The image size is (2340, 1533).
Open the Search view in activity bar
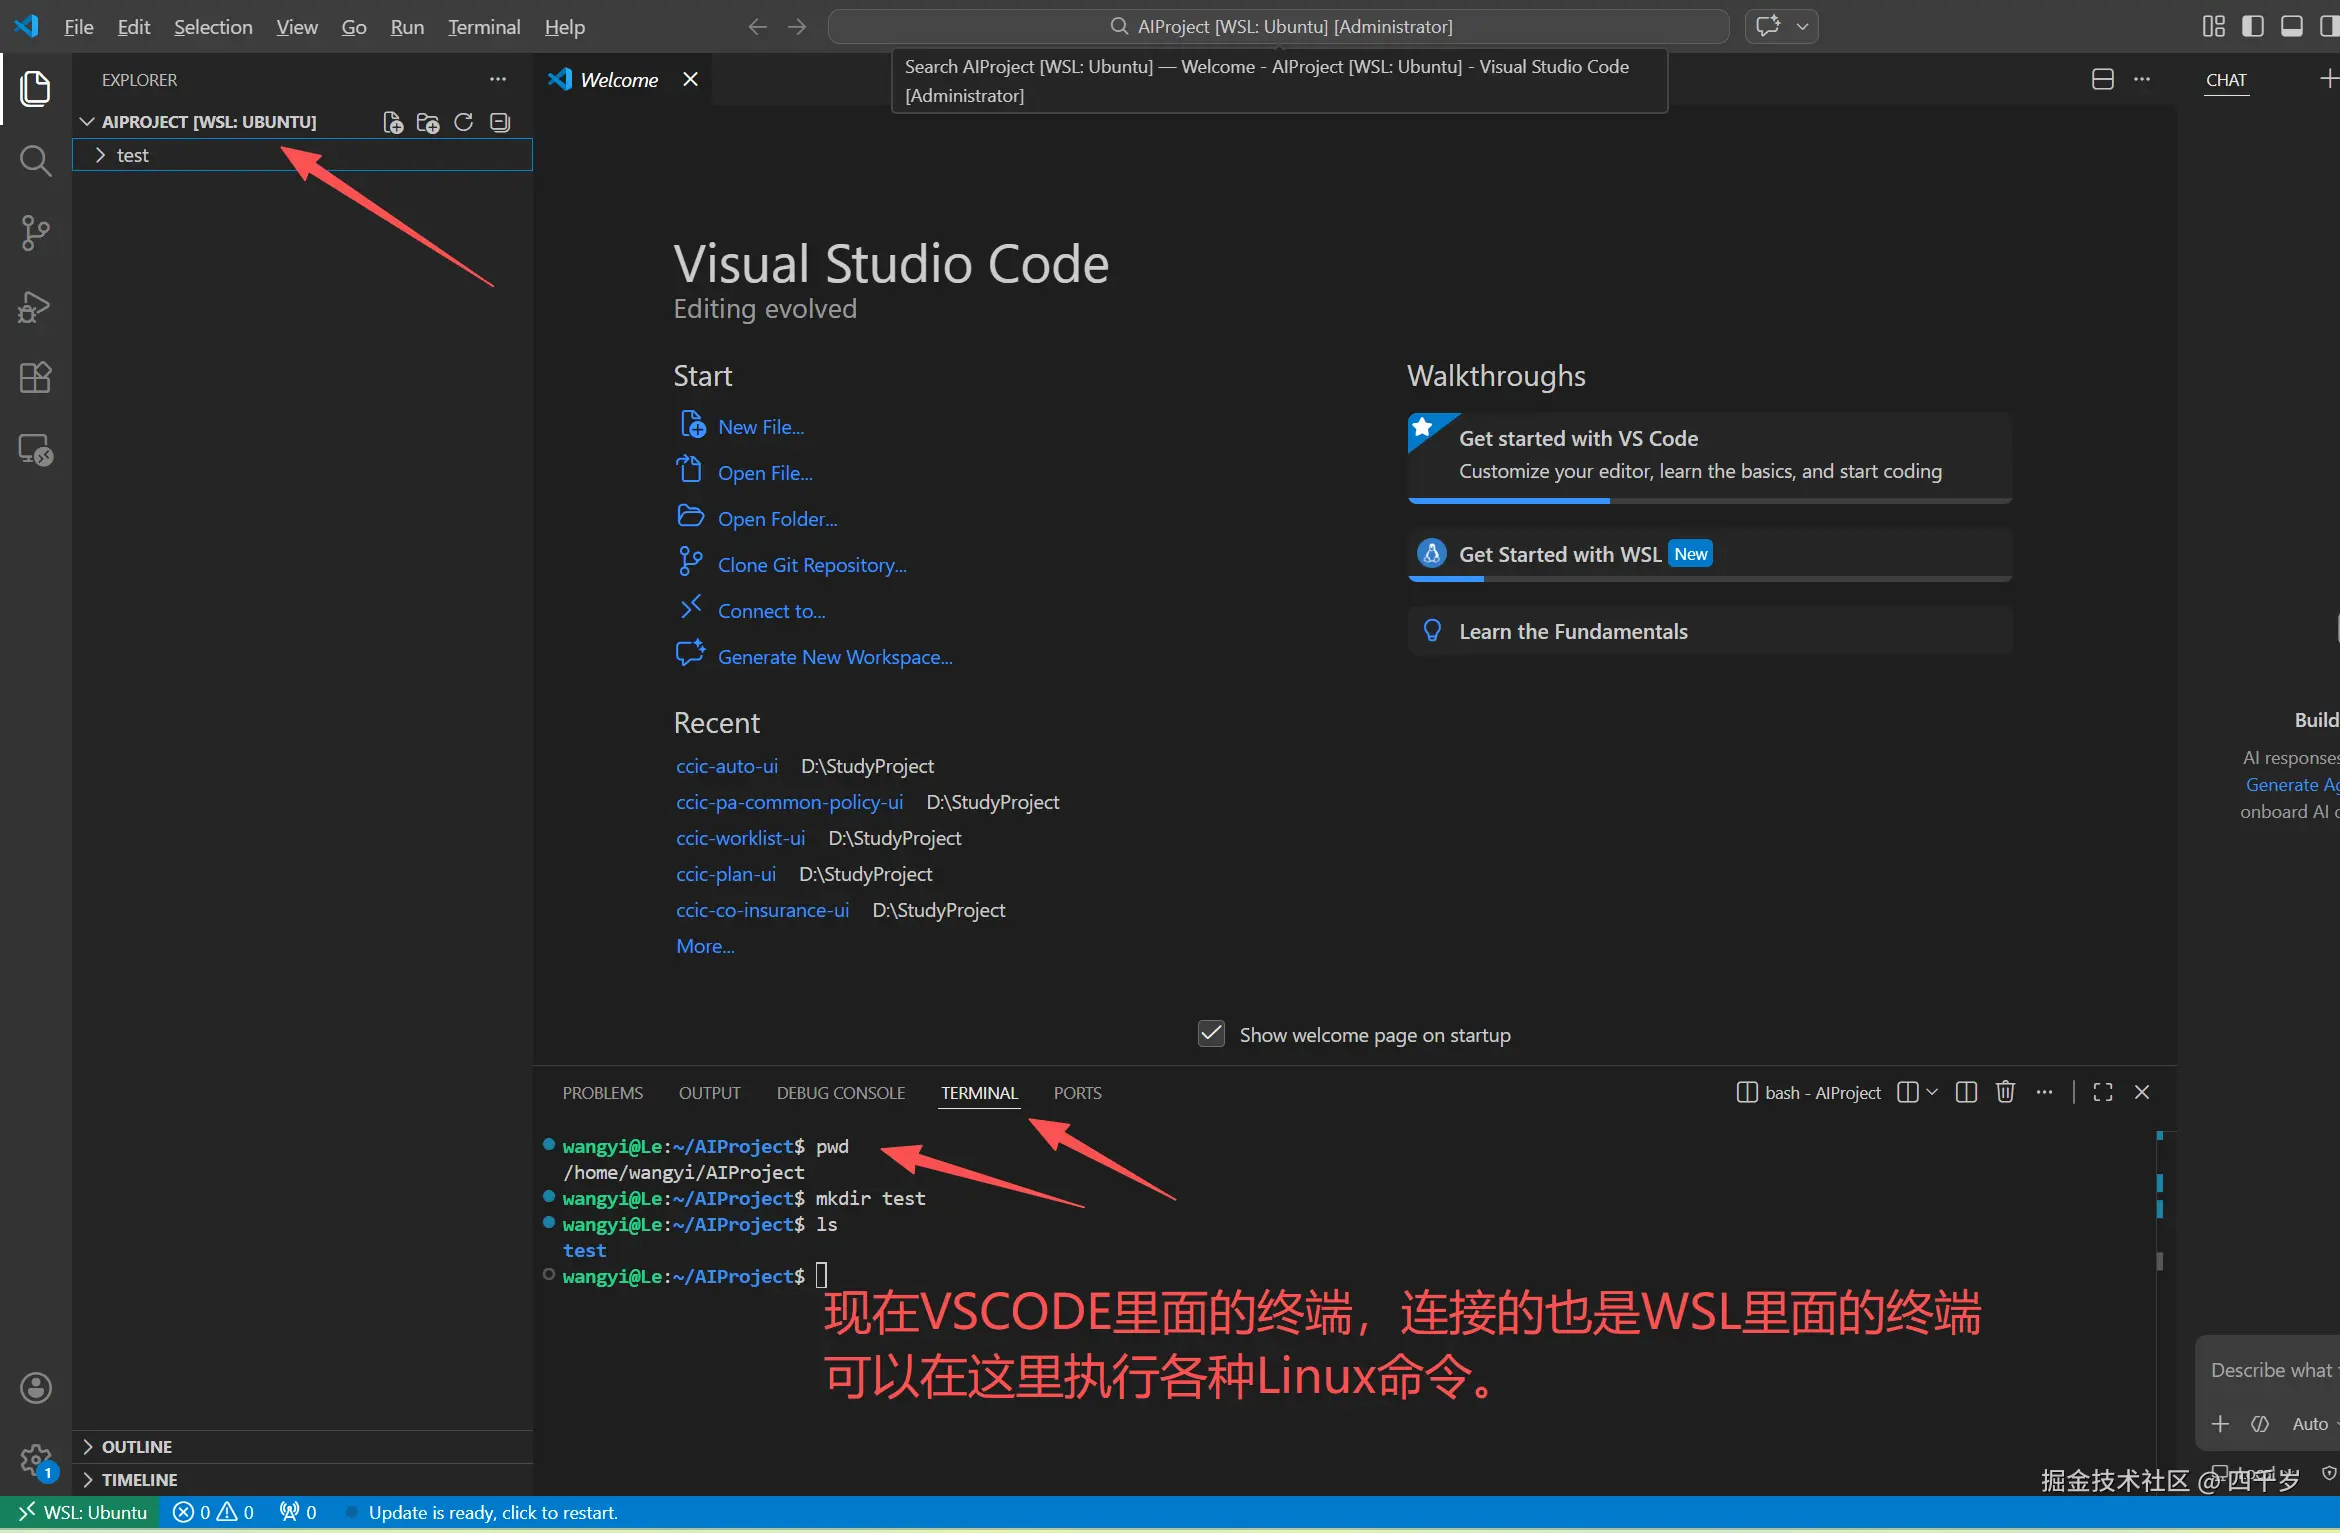(35, 160)
